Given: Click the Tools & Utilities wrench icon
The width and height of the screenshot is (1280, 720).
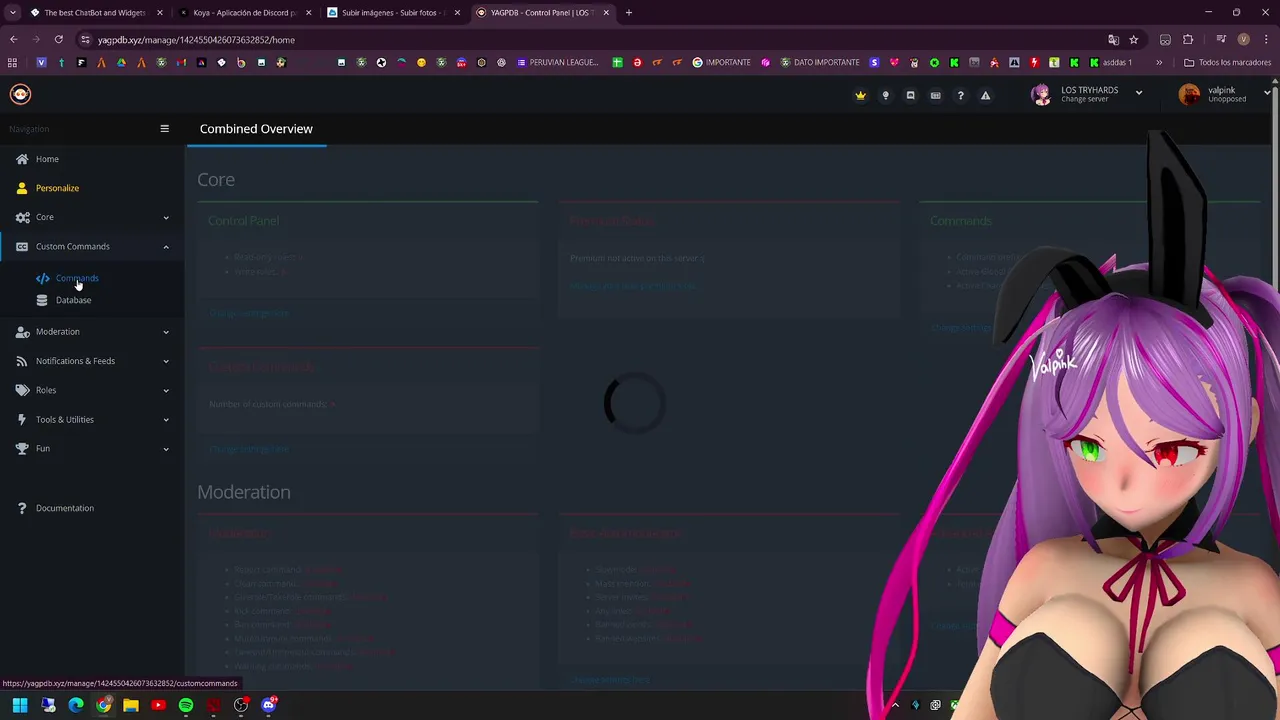Looking at the screenshot, I should pyautogui.click(x=22, y=419).
